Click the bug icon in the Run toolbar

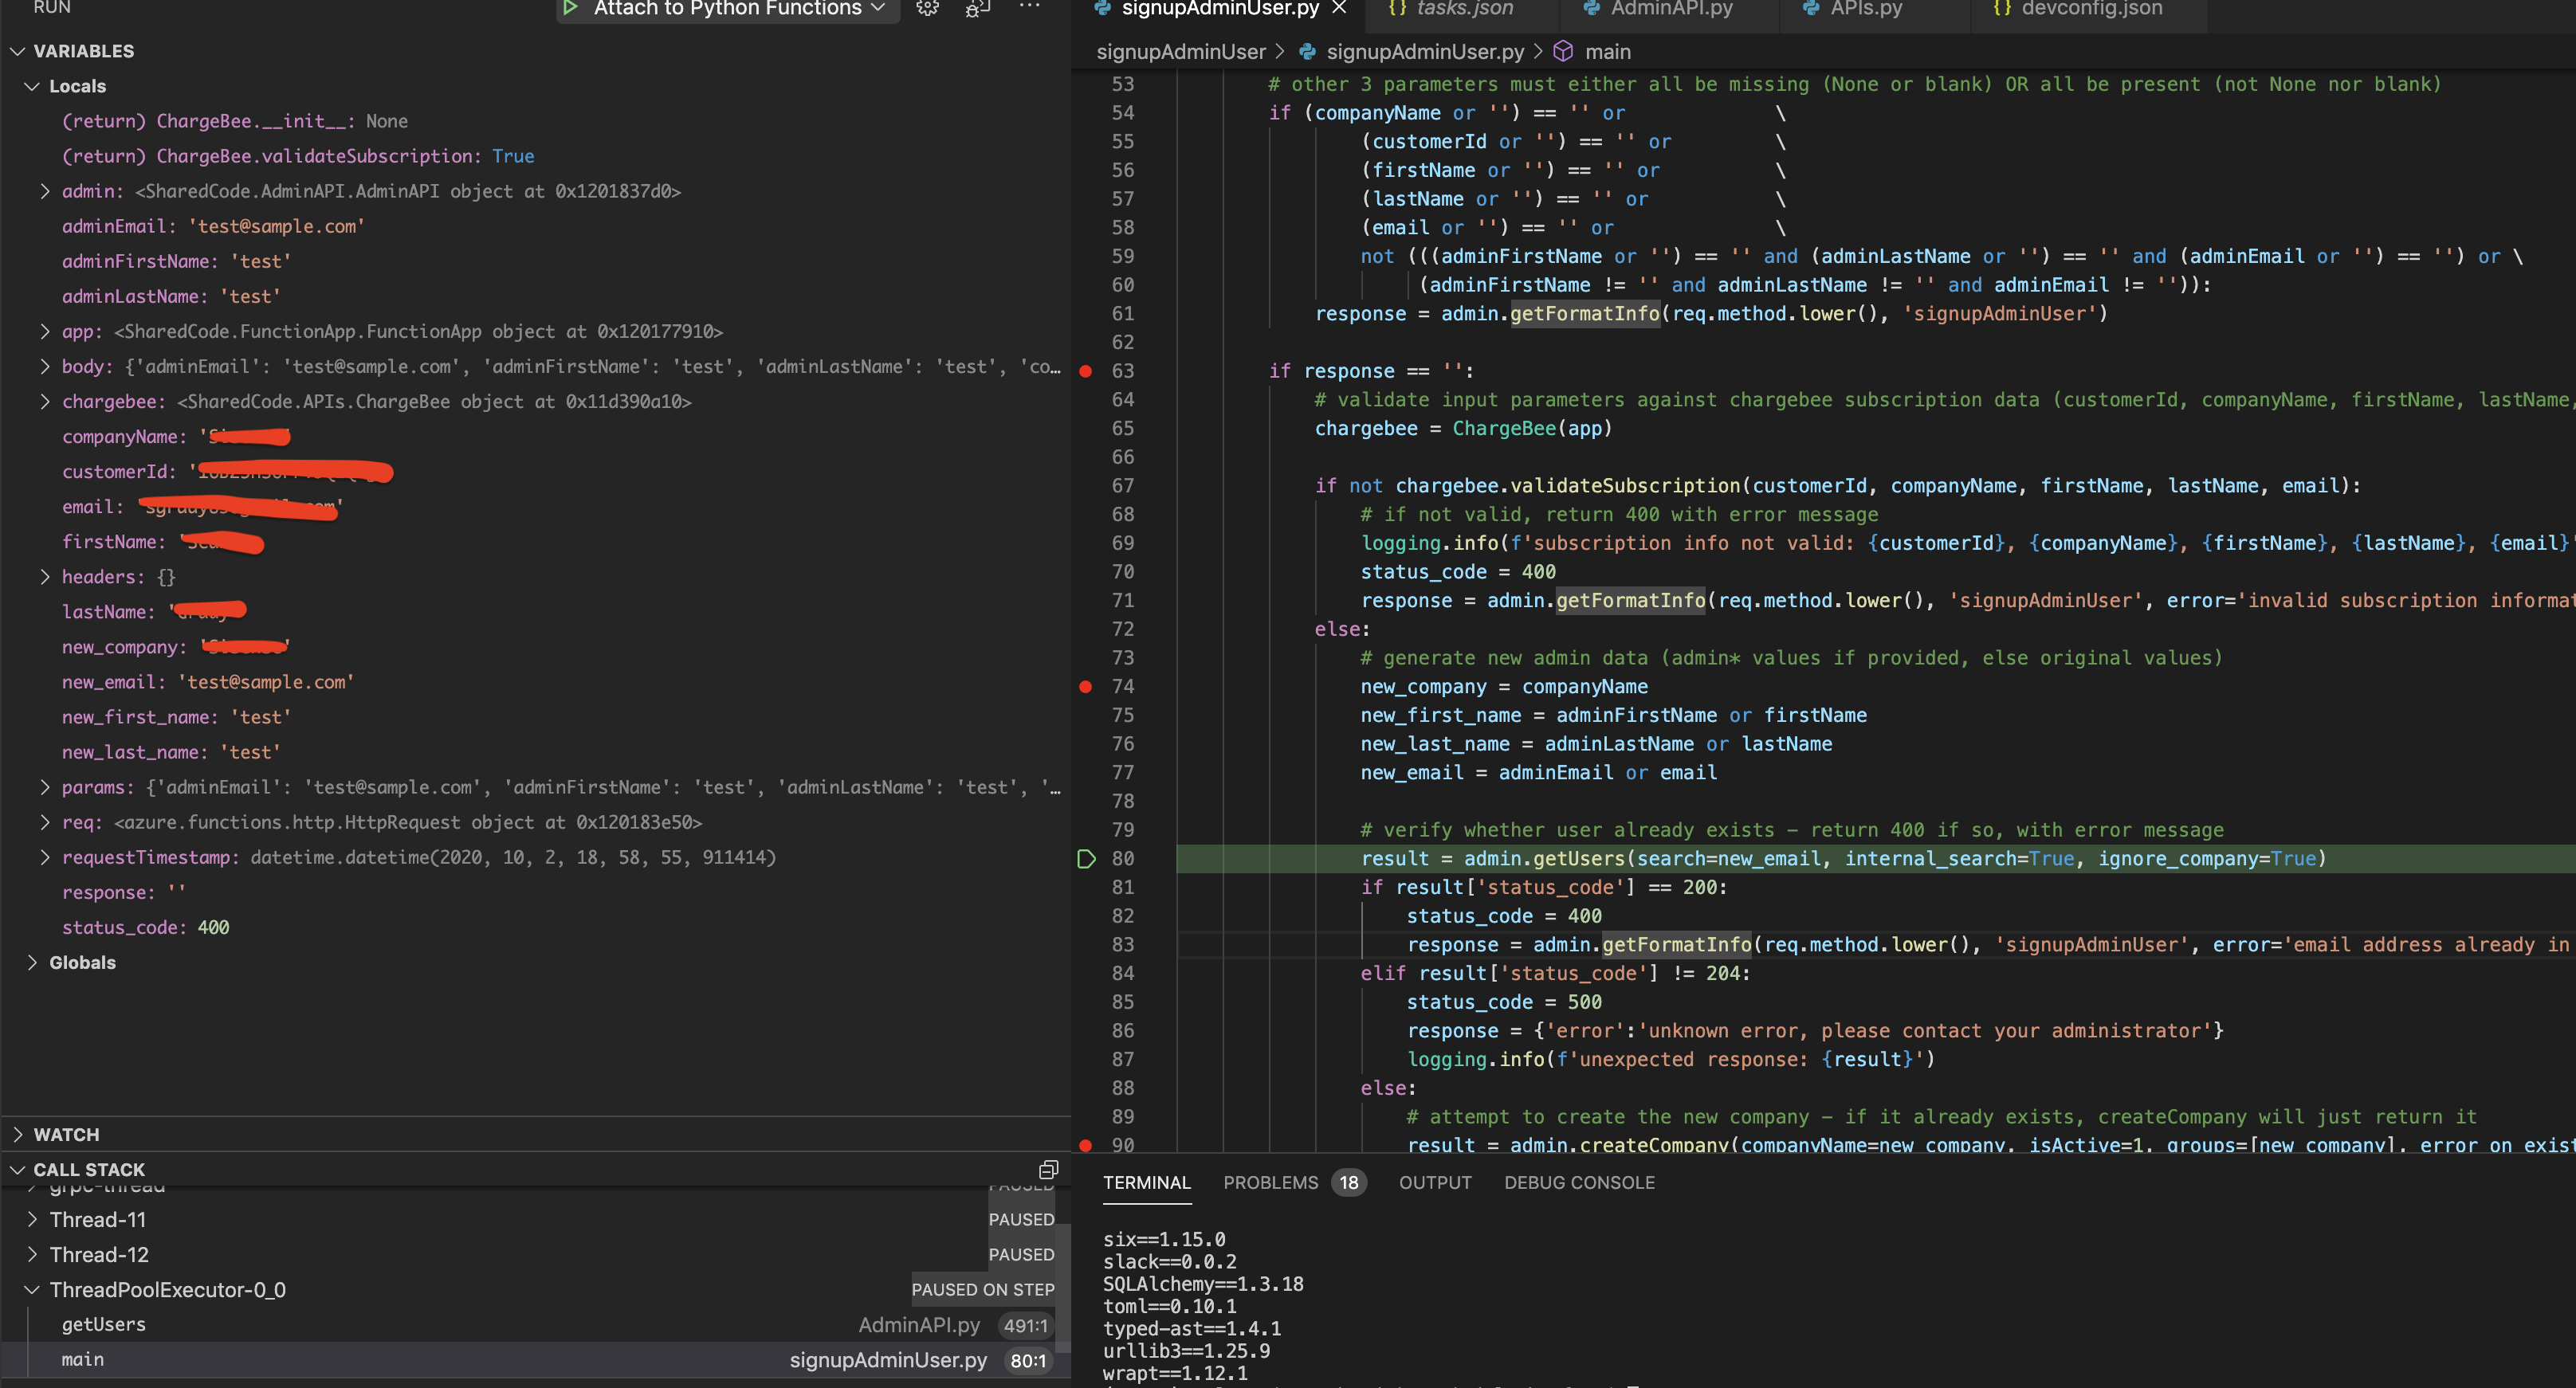click(976, 9)
